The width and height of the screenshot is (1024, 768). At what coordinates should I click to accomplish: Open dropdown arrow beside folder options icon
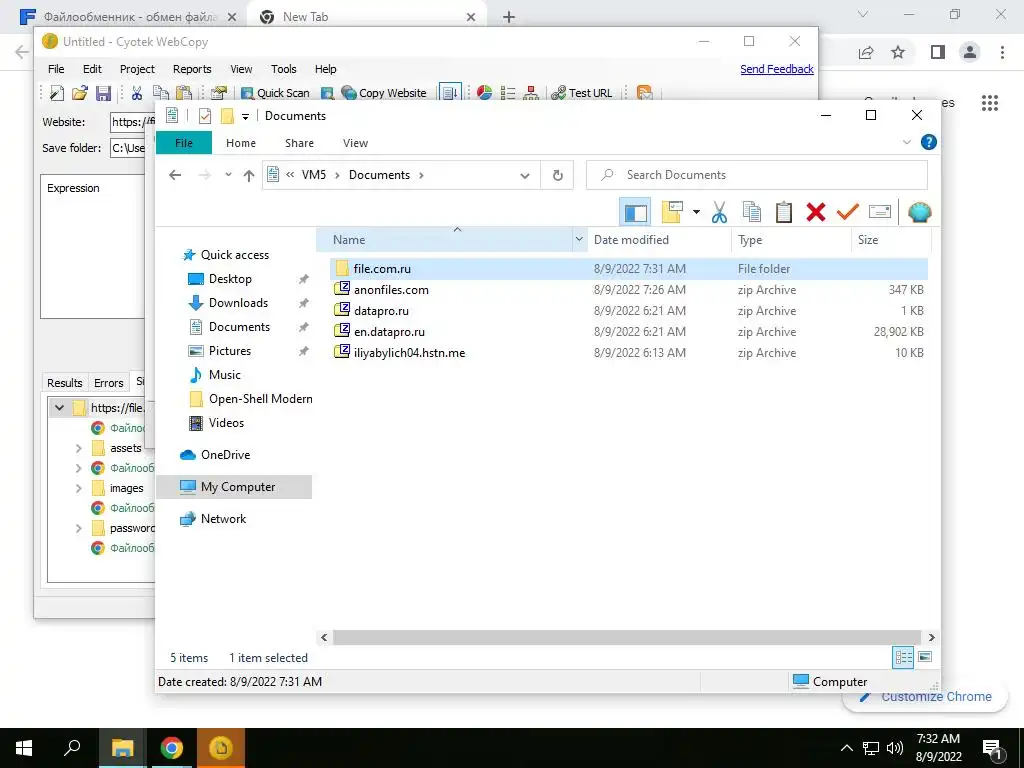tap(696, 212)
